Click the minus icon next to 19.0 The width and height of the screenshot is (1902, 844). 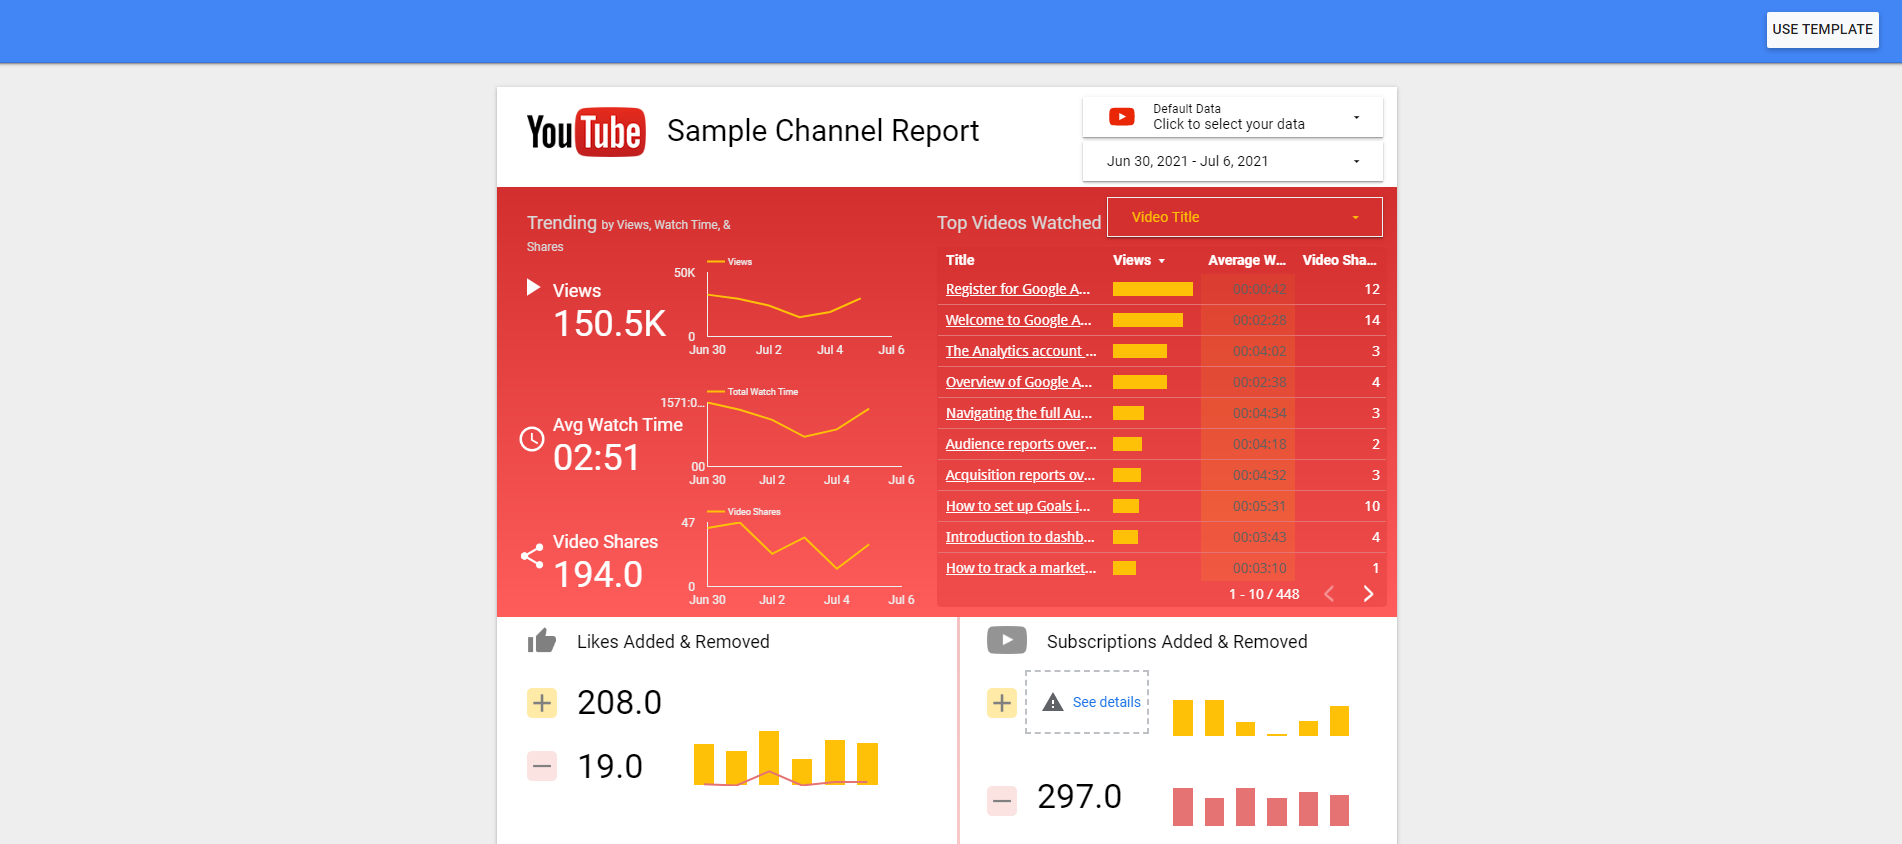[542, 767]
